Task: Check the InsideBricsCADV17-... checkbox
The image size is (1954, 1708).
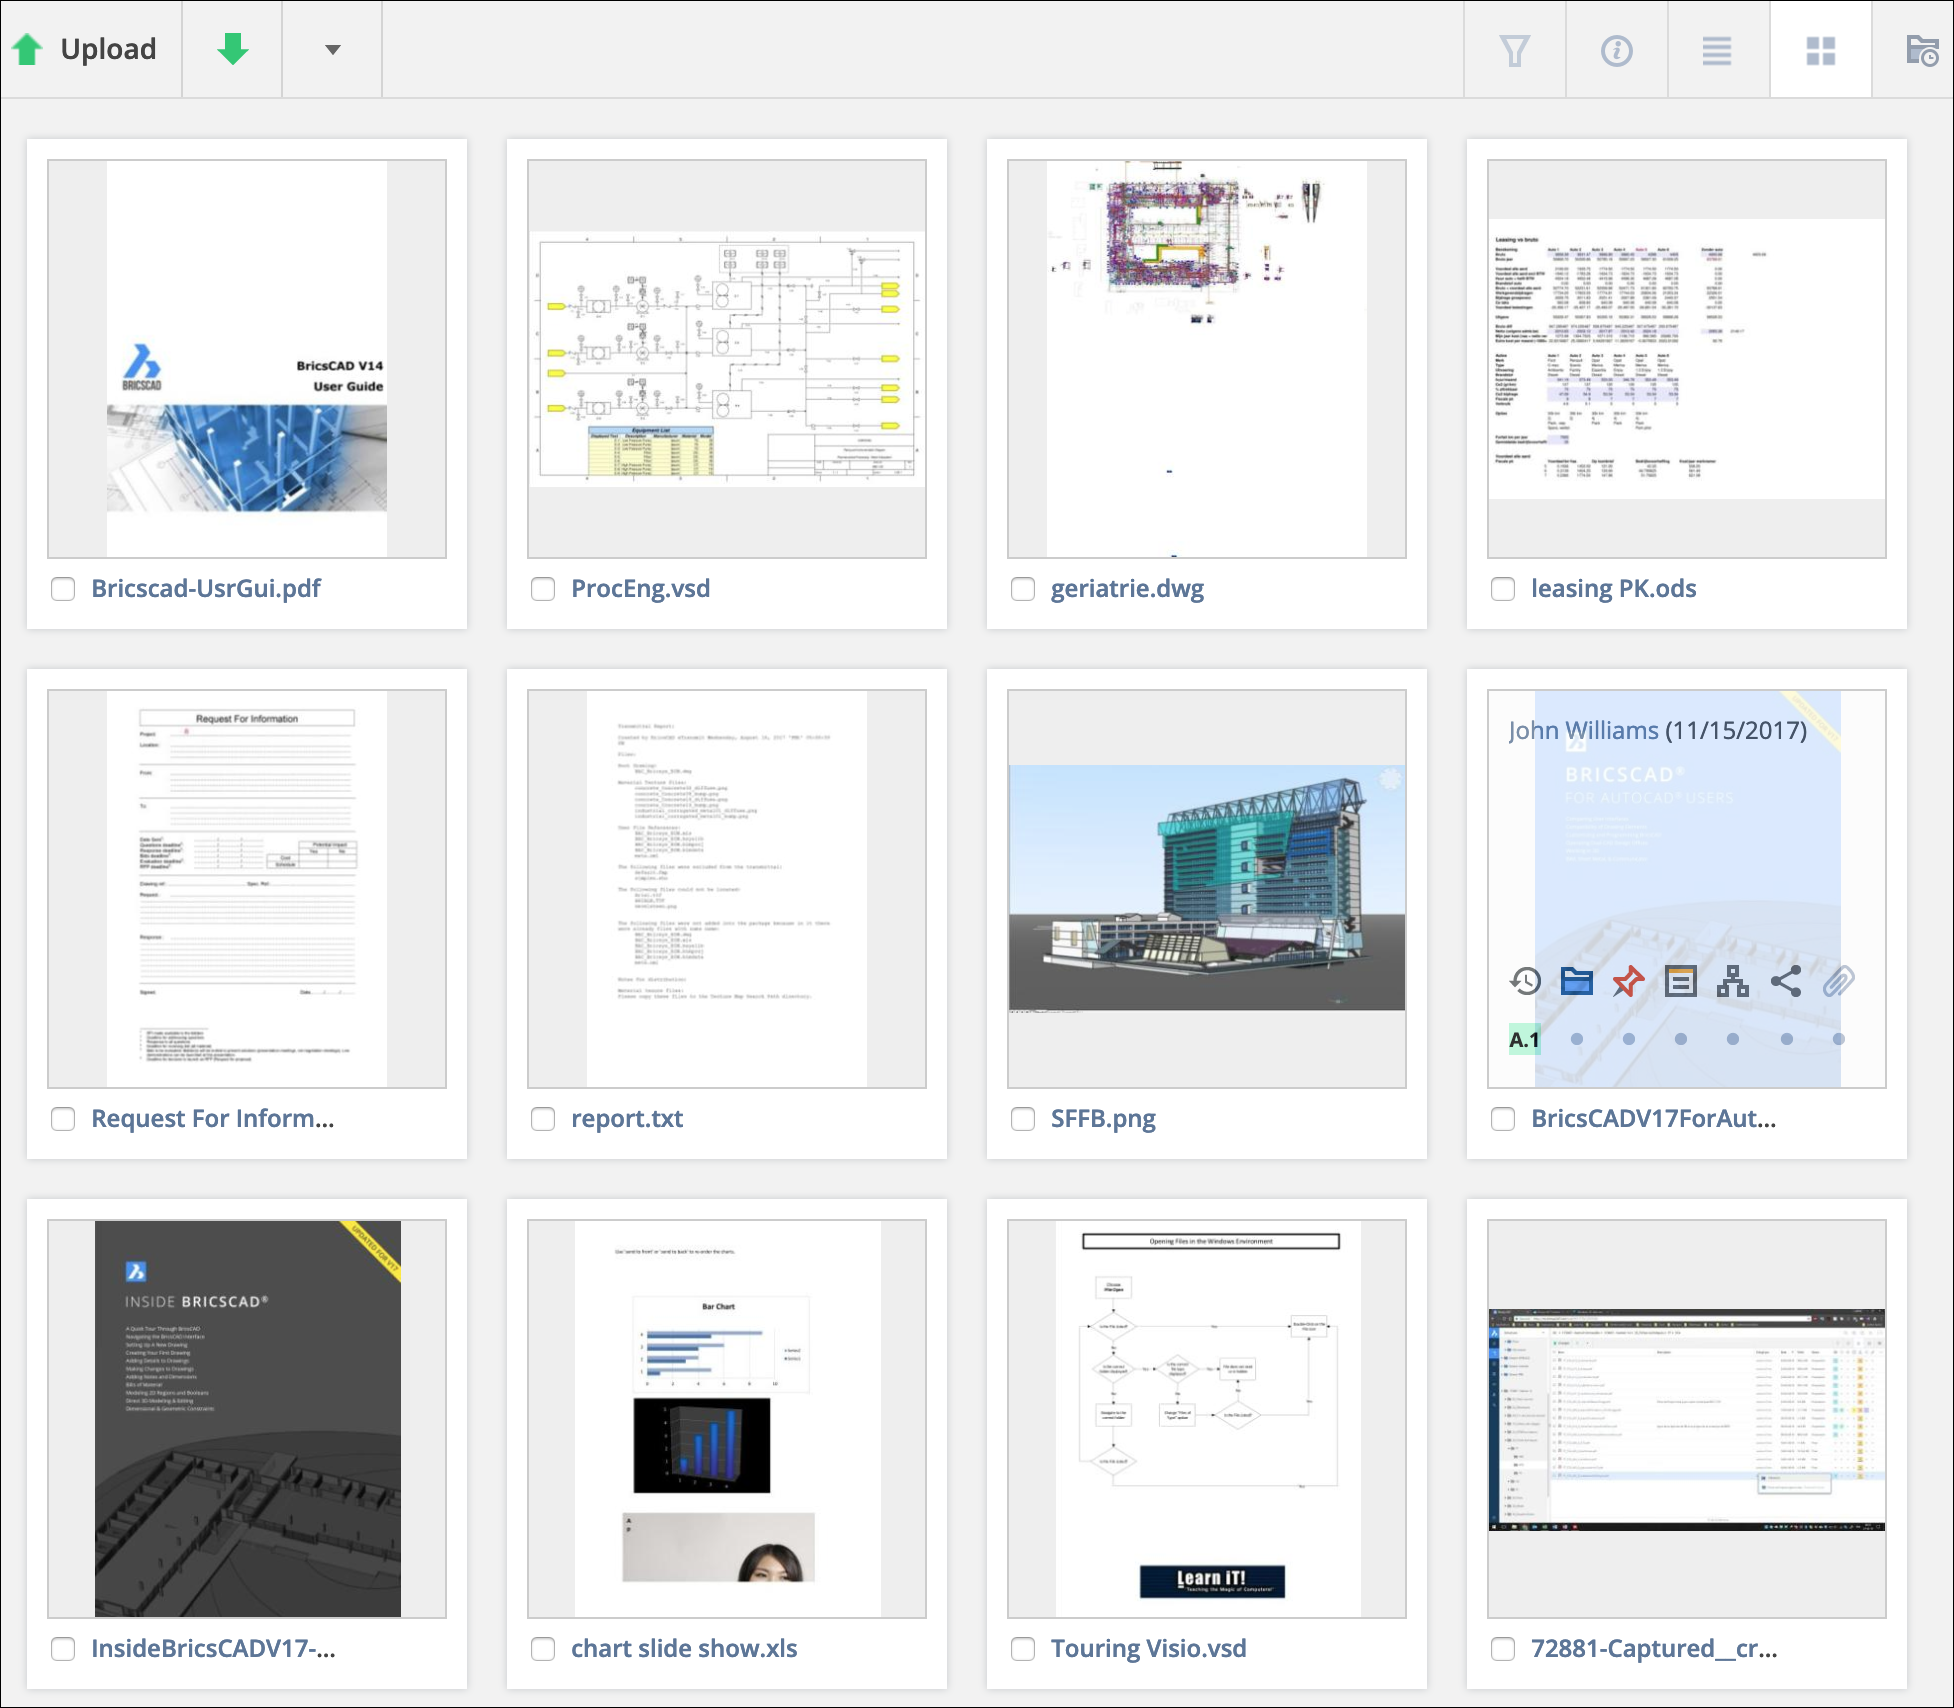Action: pyautogui.click(x=63, y=1649)
